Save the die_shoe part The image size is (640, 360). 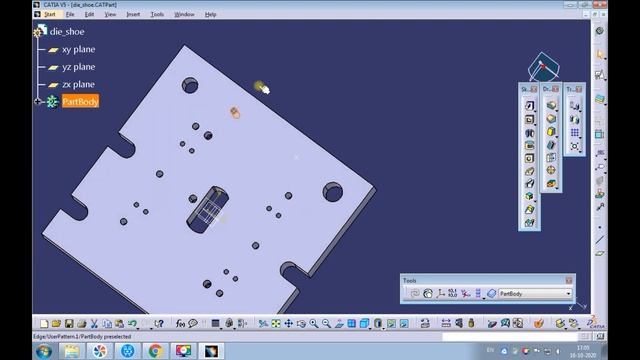click(x=69, y=324)
